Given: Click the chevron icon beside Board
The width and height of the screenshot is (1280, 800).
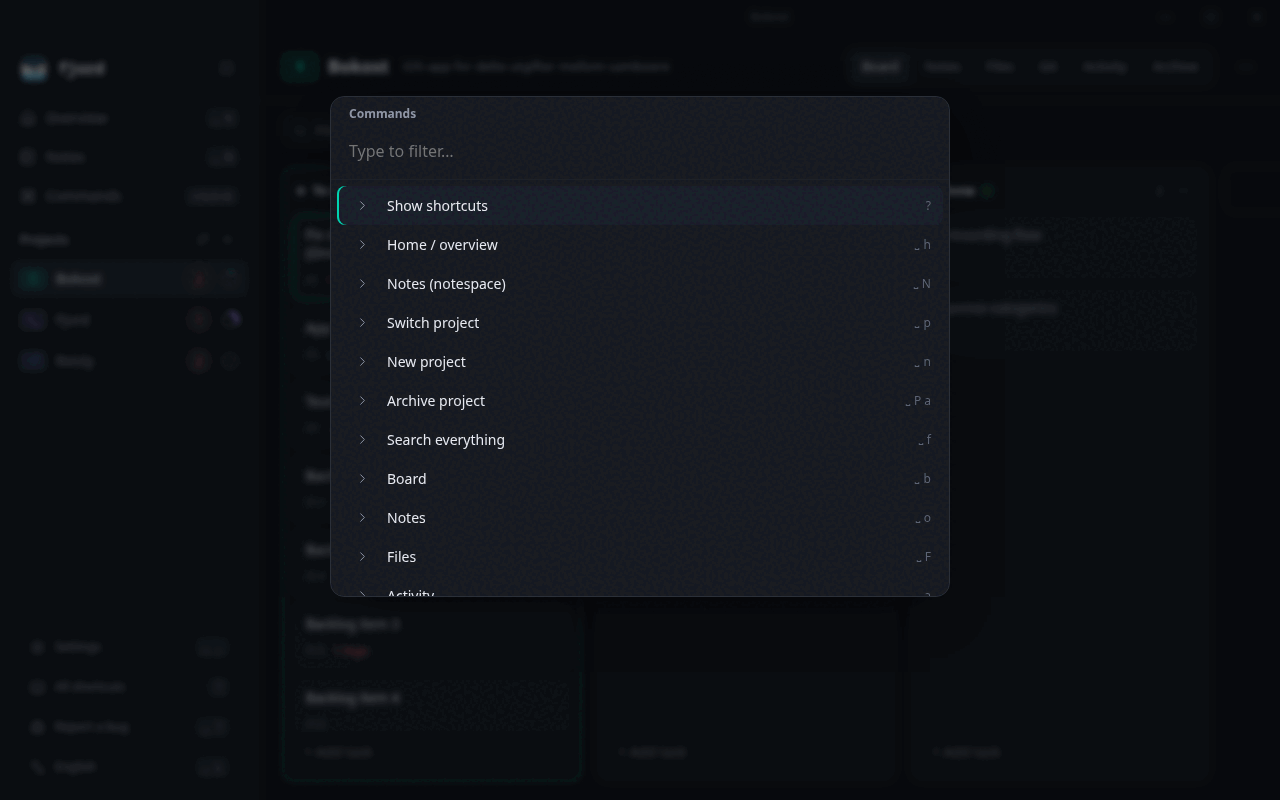Looking at the screenshot, I should tap(362, 478).
